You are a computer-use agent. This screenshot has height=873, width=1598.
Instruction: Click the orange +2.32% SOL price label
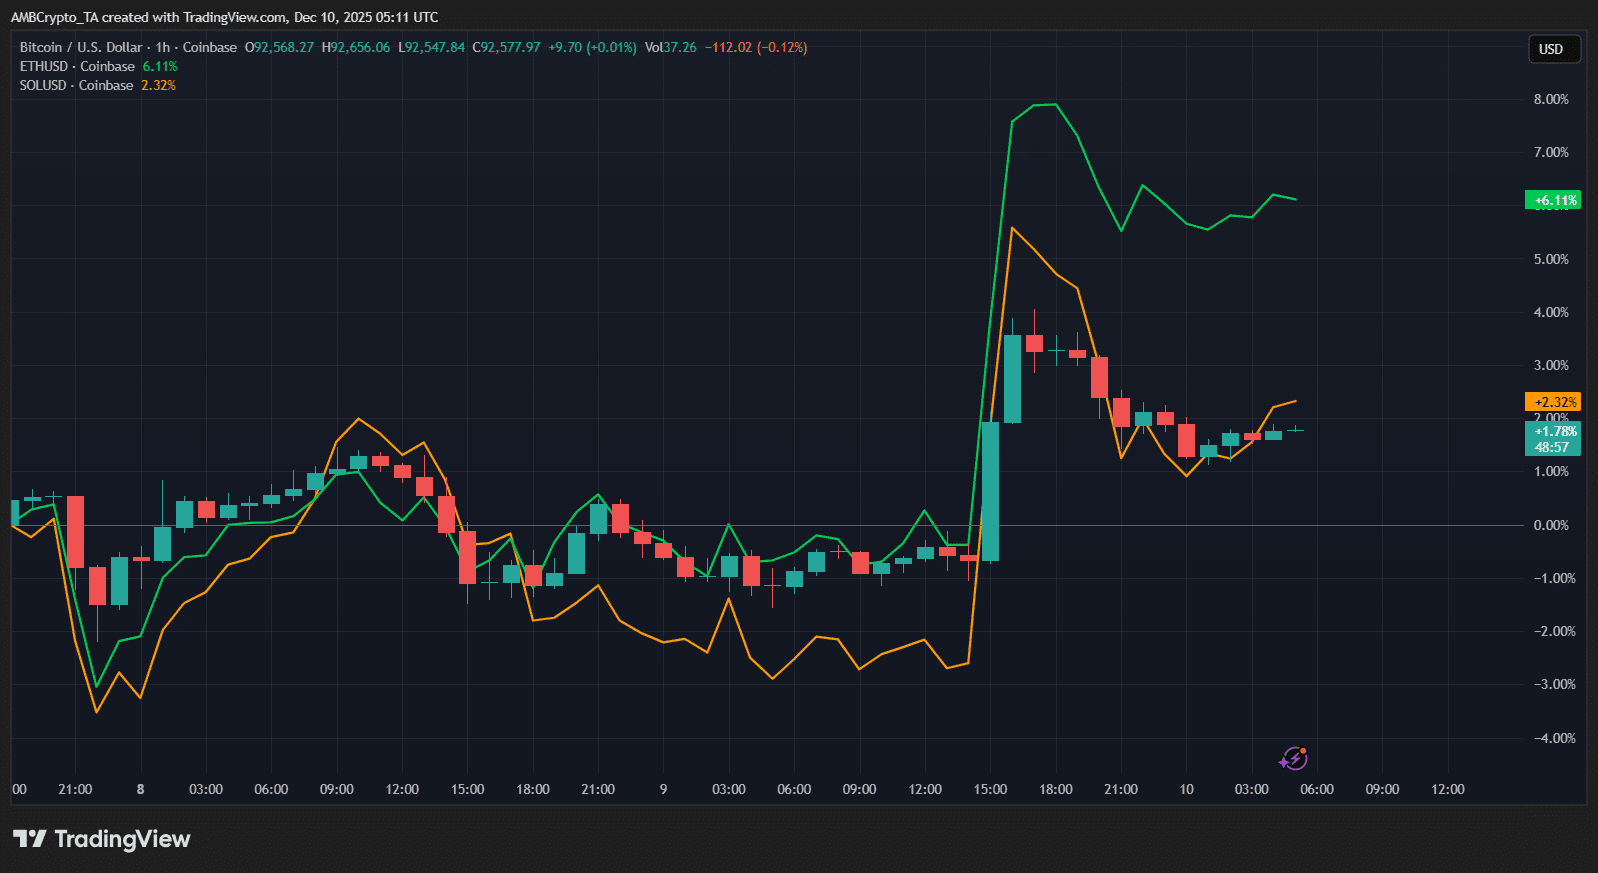(x=1552, y=402)
